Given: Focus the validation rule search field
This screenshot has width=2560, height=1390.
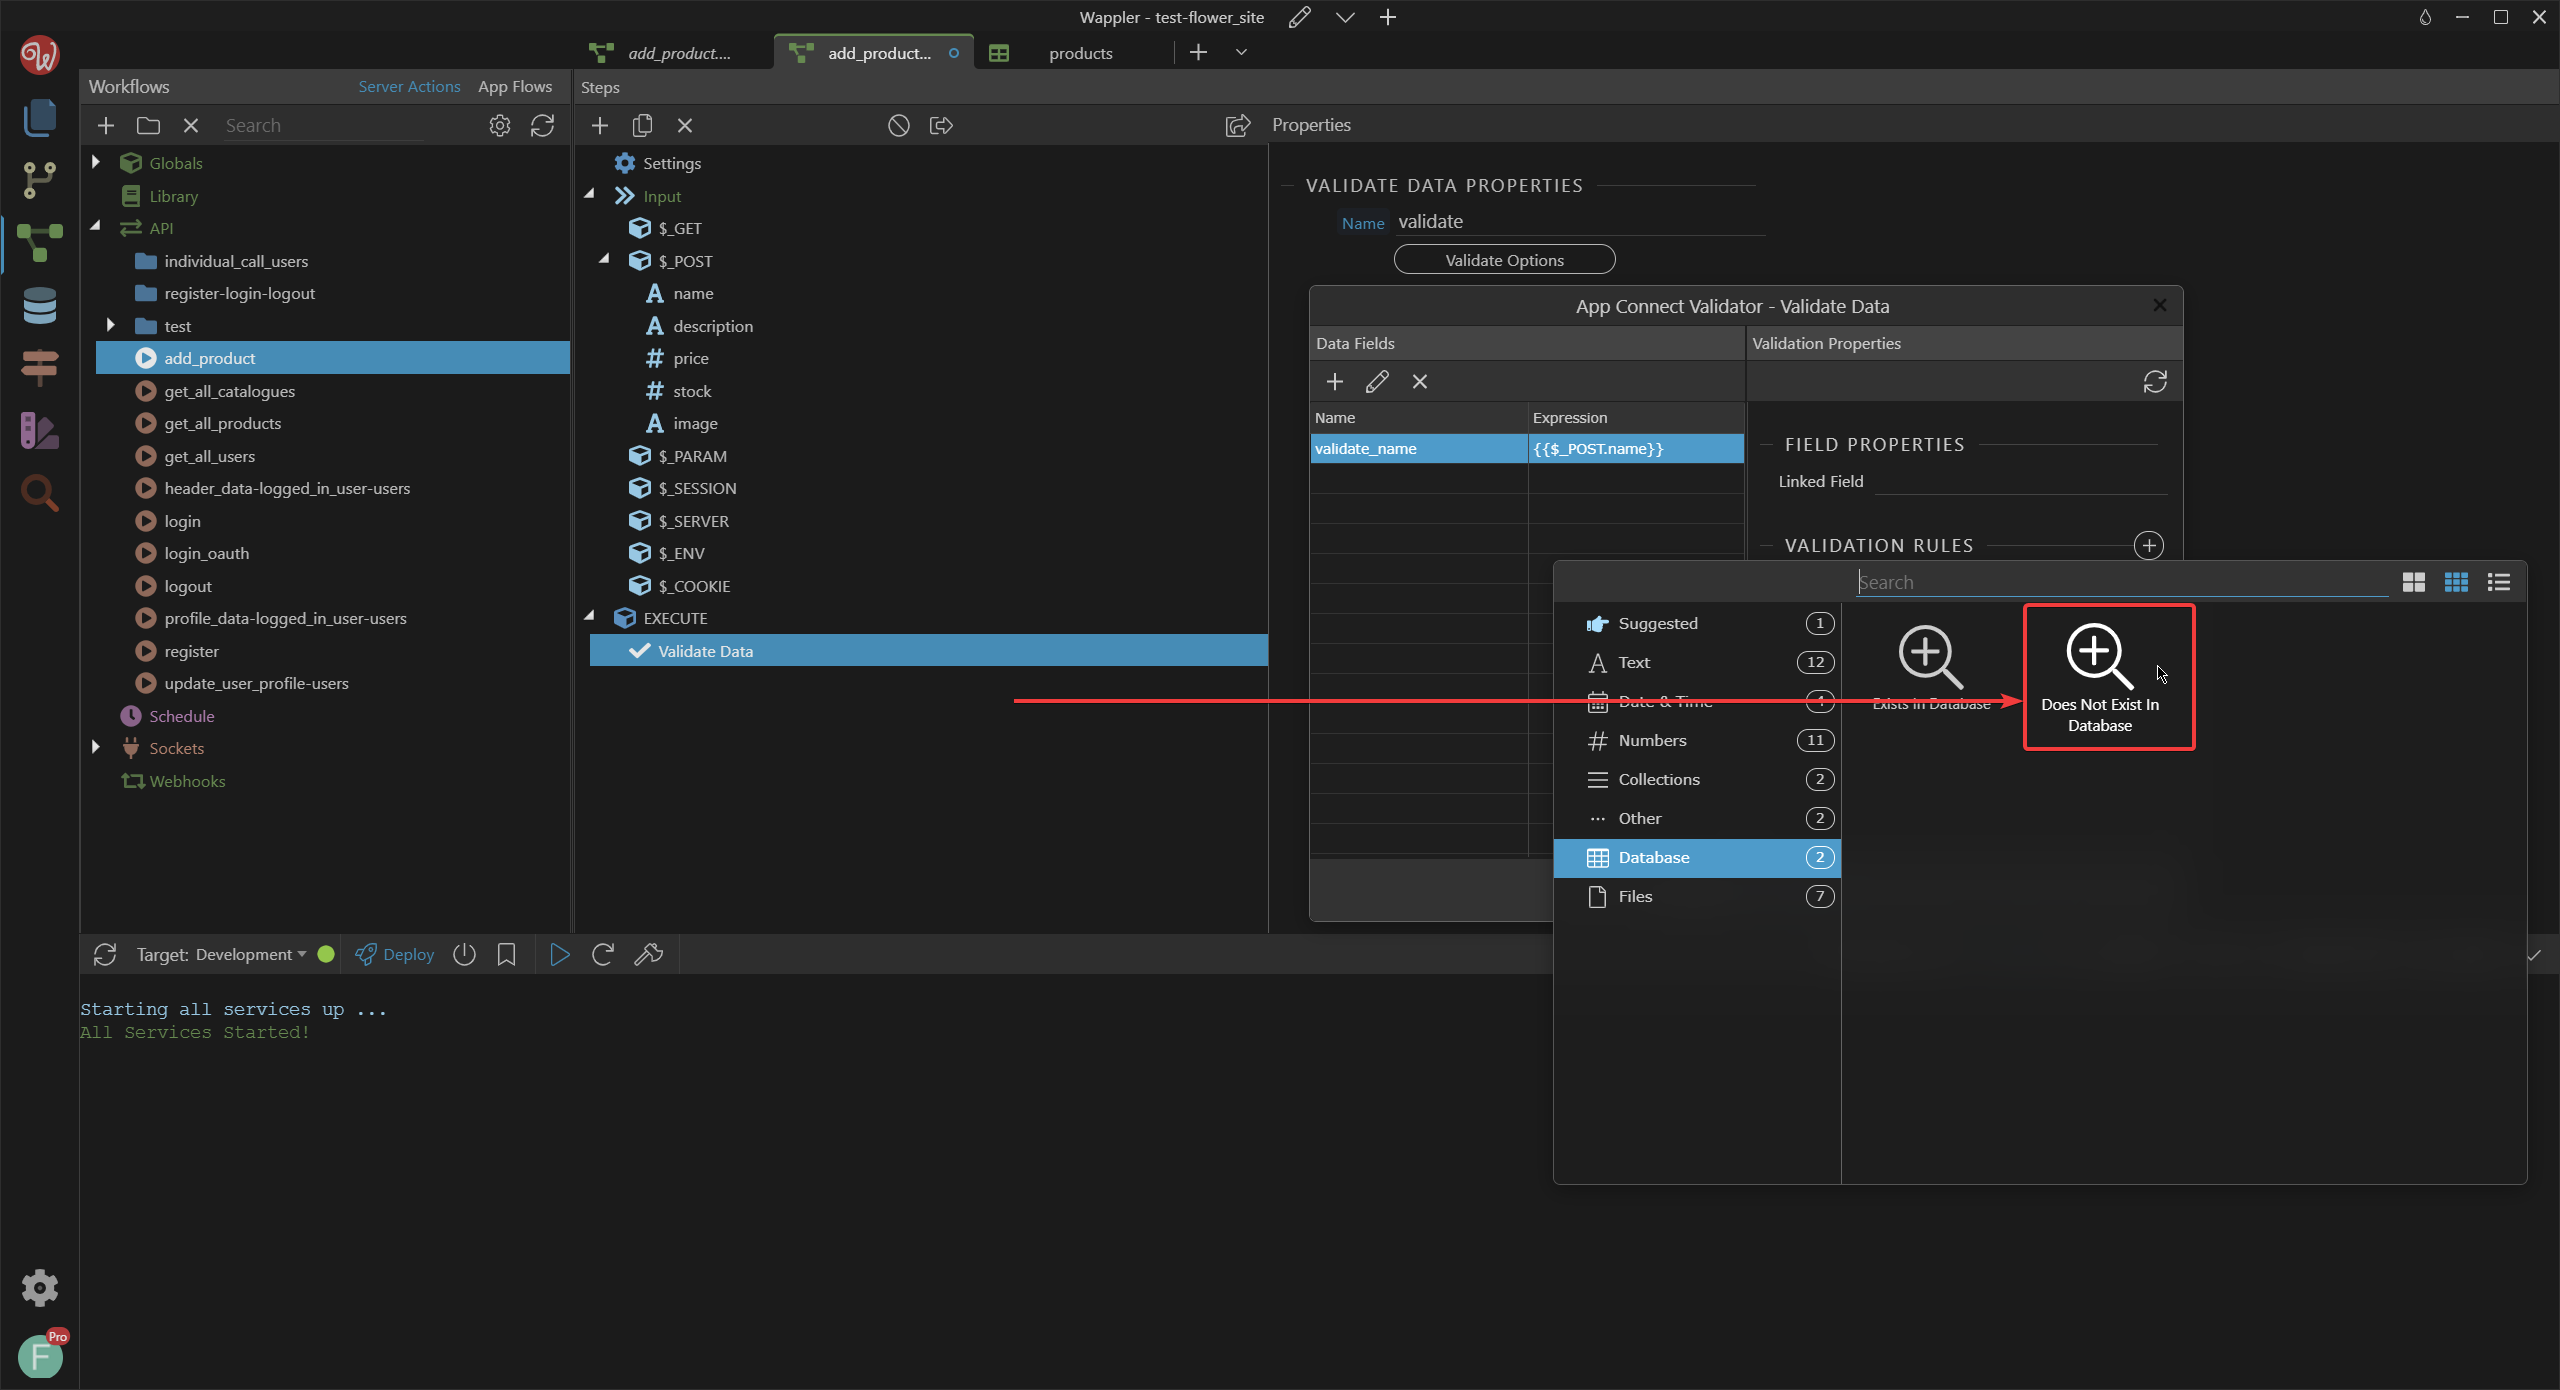Looking at the screenshot, I should (x=2122, y=582).
